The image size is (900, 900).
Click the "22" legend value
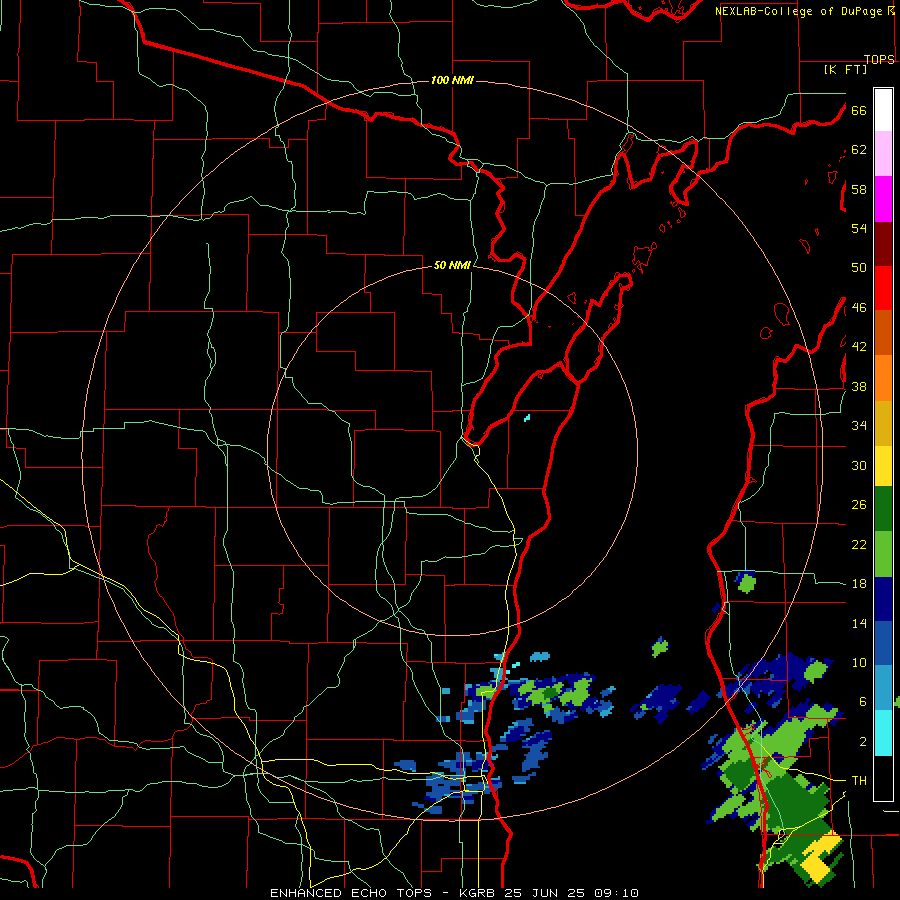[x=859, y=544]
